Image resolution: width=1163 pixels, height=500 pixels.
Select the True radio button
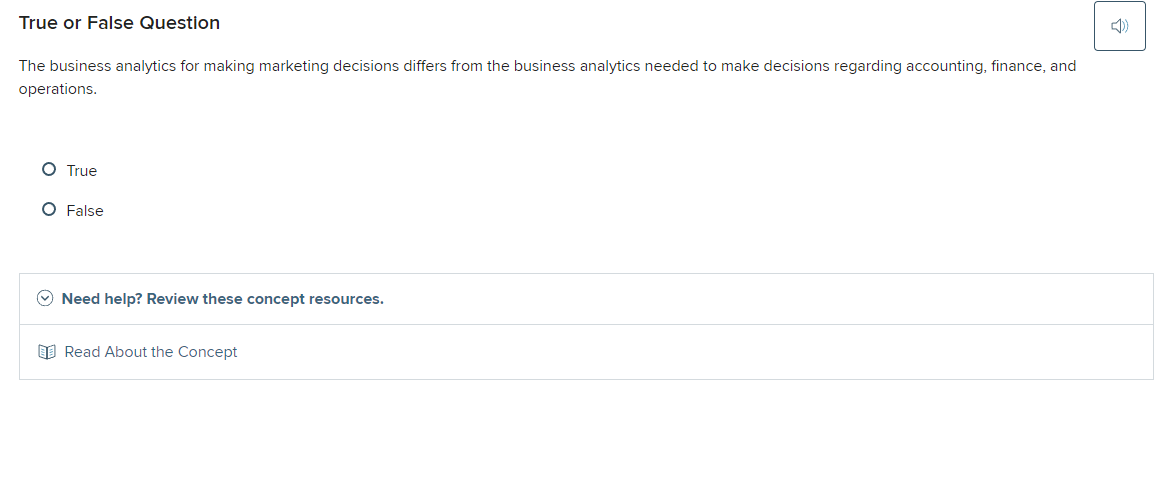(49, 170)
